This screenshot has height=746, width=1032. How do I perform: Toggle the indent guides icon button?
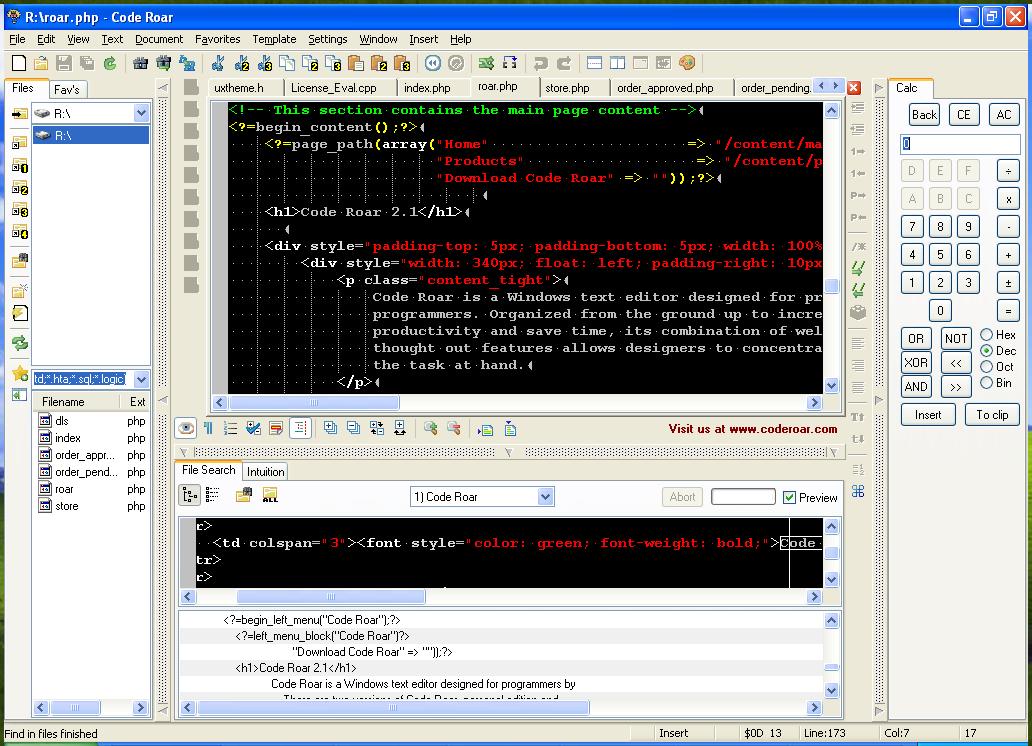299,429
